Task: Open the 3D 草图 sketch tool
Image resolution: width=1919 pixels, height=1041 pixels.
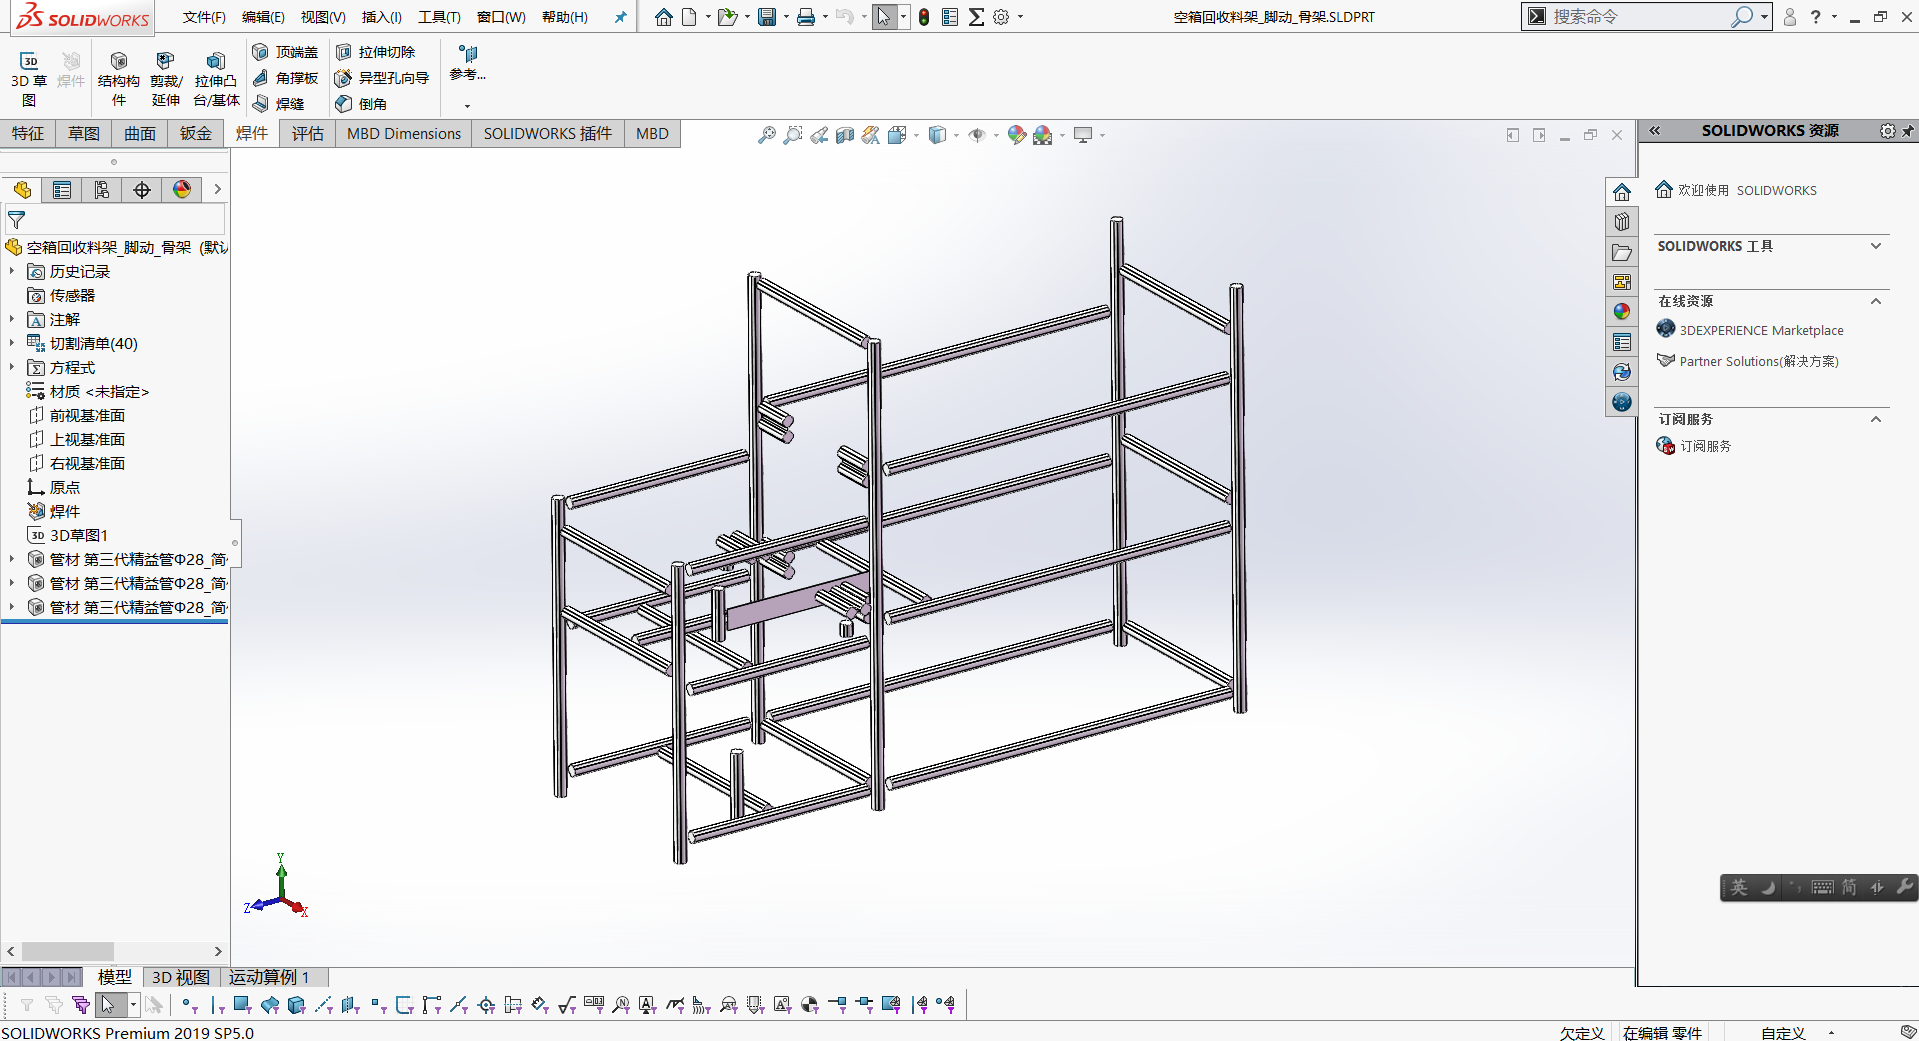Action: pyautogui.click(x=29, y=79)
